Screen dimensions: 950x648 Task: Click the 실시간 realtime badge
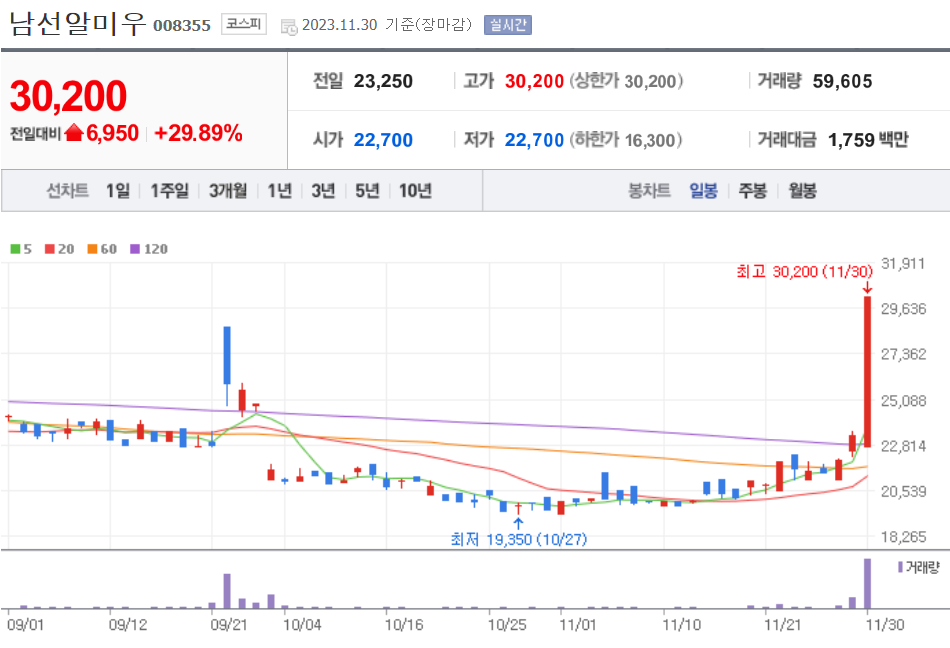pos(508,25)
